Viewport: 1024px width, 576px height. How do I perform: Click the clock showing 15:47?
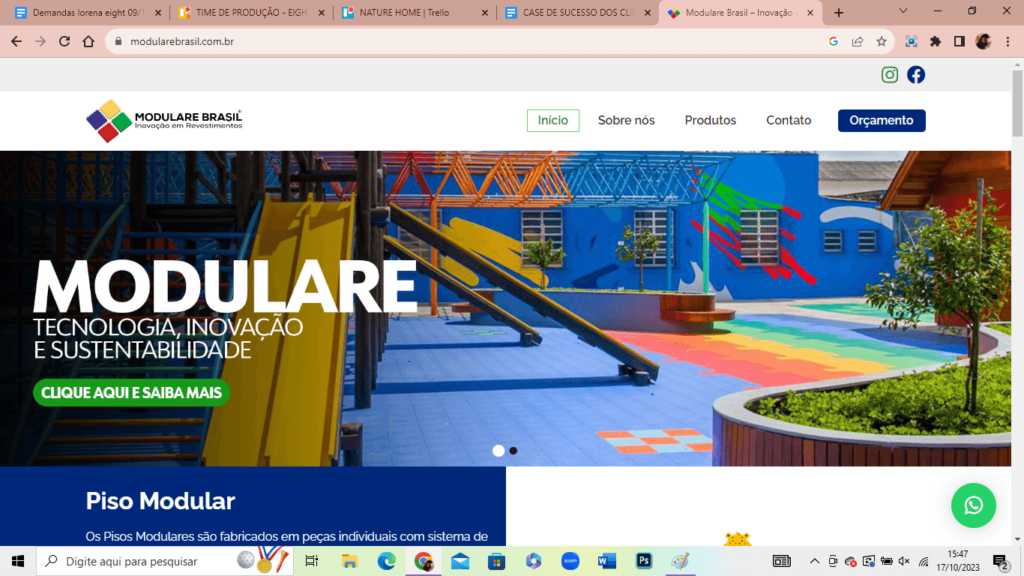point(957,554)
